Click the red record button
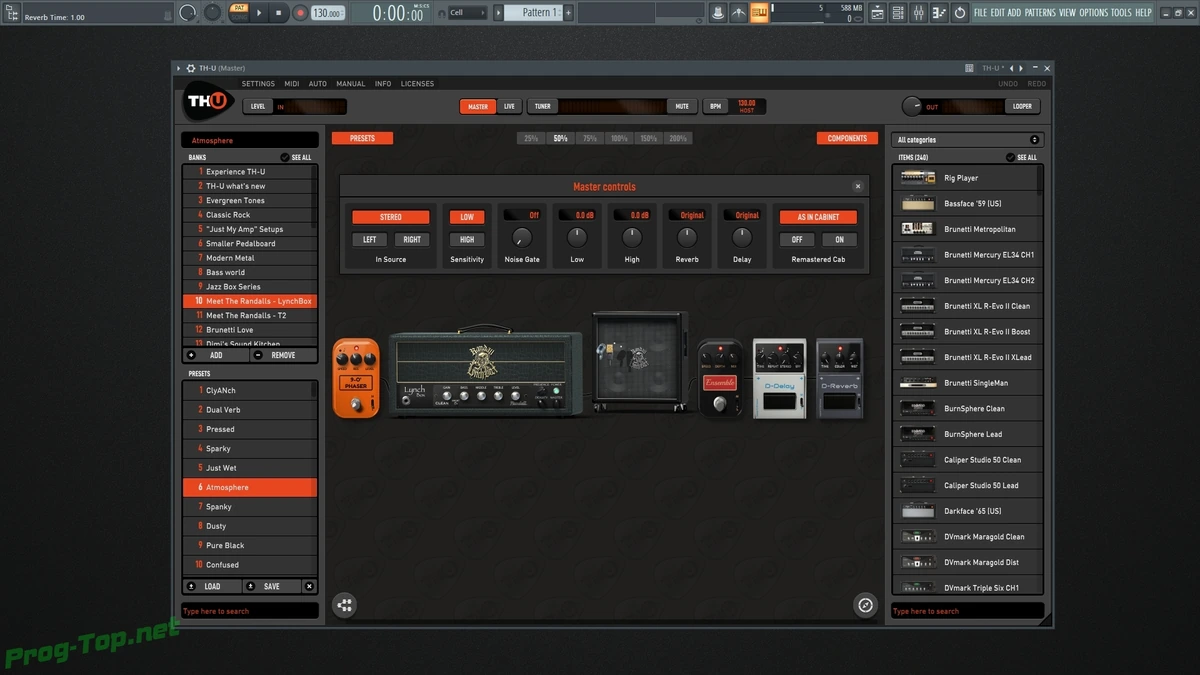 (299, 13)
